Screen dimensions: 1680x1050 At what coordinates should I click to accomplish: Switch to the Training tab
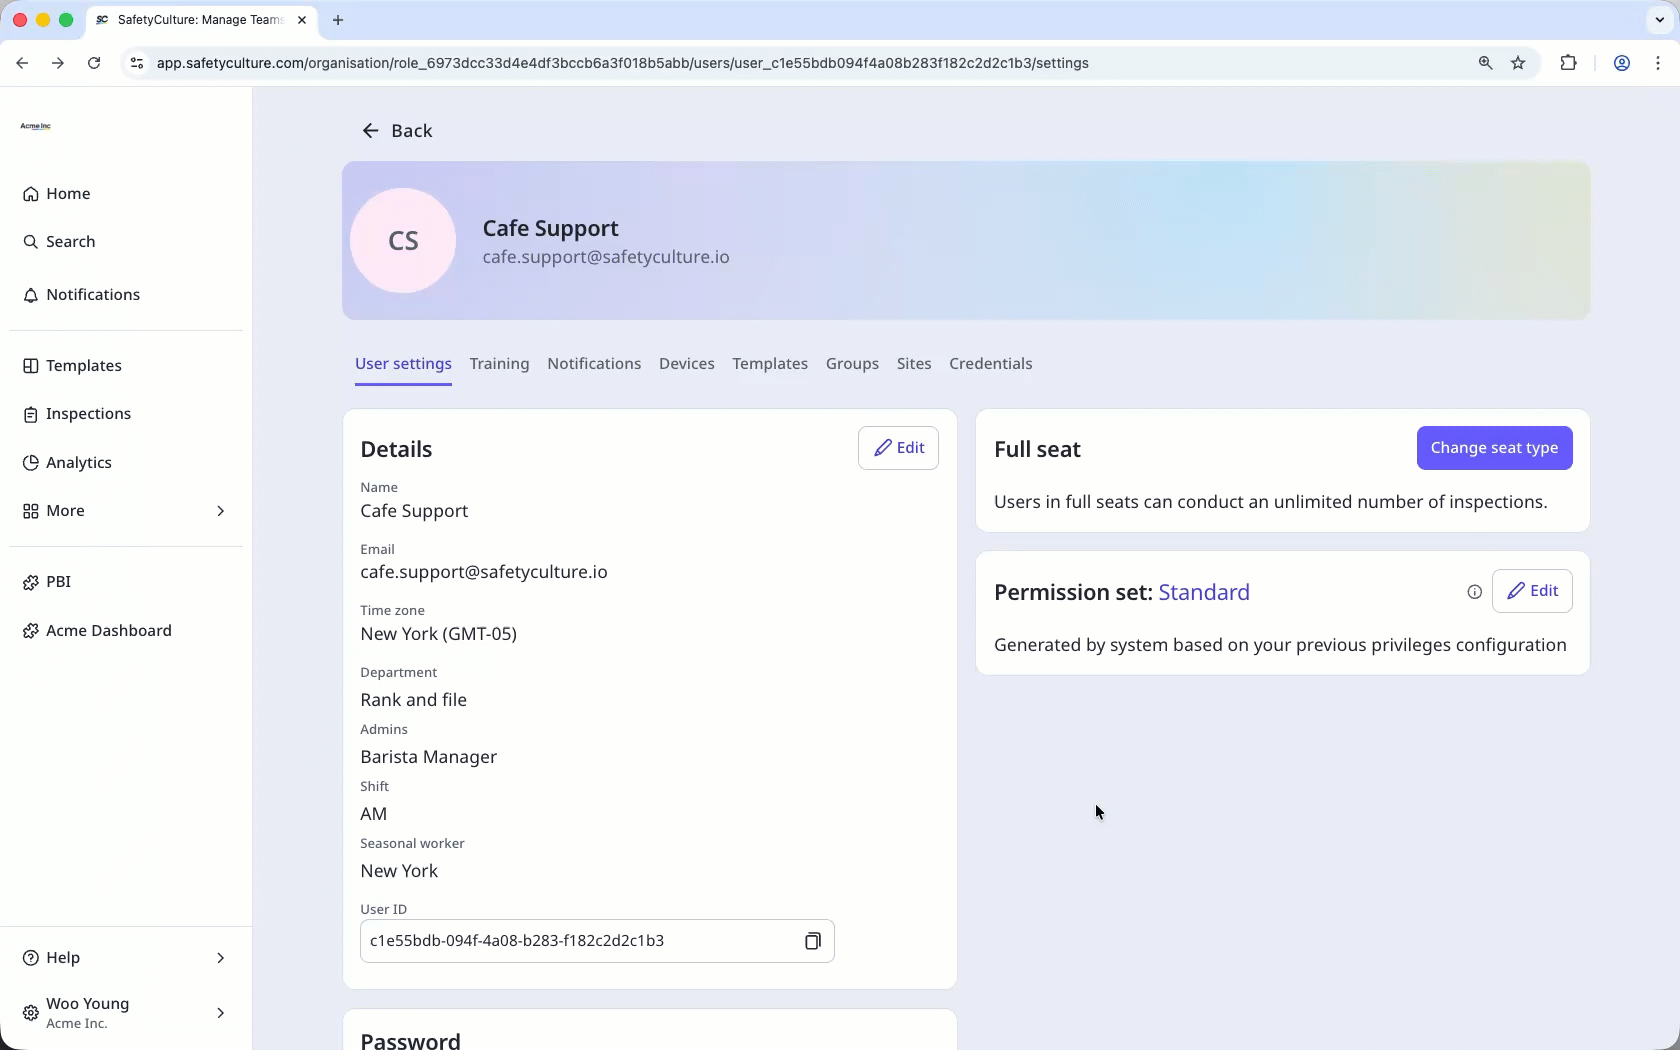(x=499, y=364)
